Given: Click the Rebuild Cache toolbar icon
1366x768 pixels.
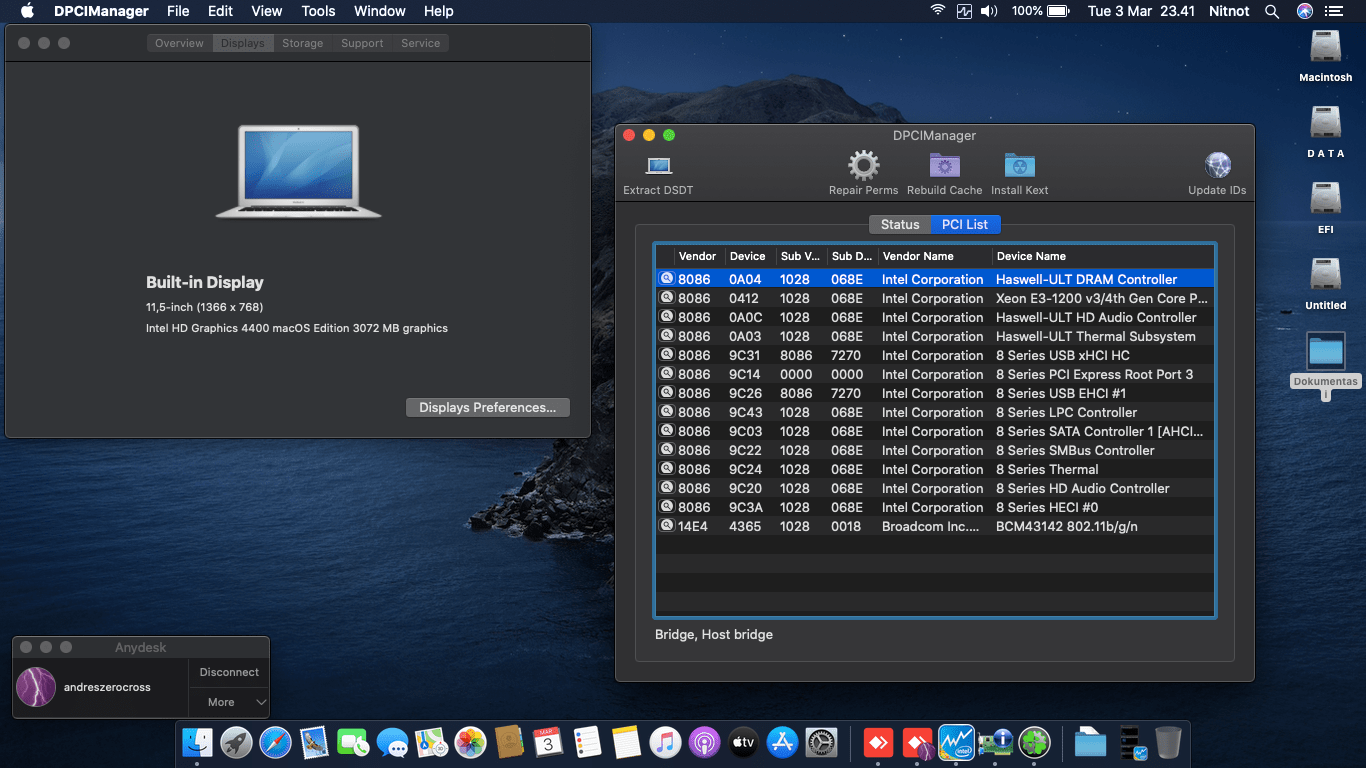Looking at the screenshot, I should click(x=945, y=165).
